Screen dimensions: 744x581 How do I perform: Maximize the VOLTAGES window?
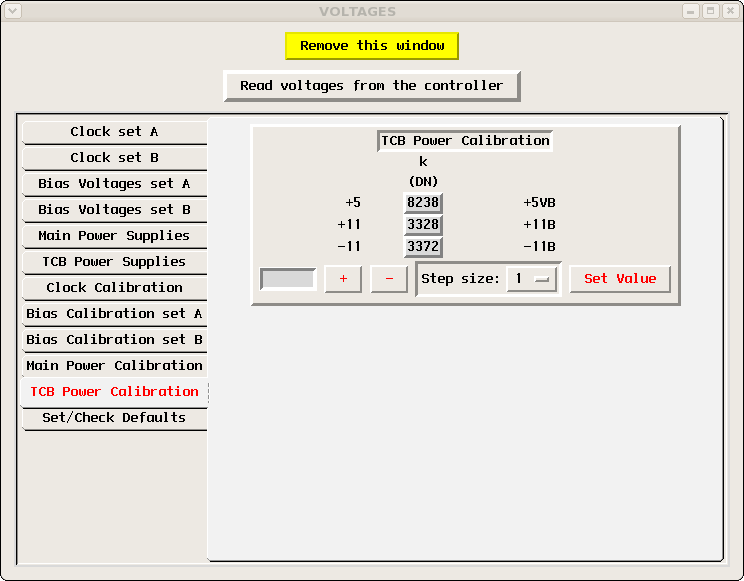(711, 11)
